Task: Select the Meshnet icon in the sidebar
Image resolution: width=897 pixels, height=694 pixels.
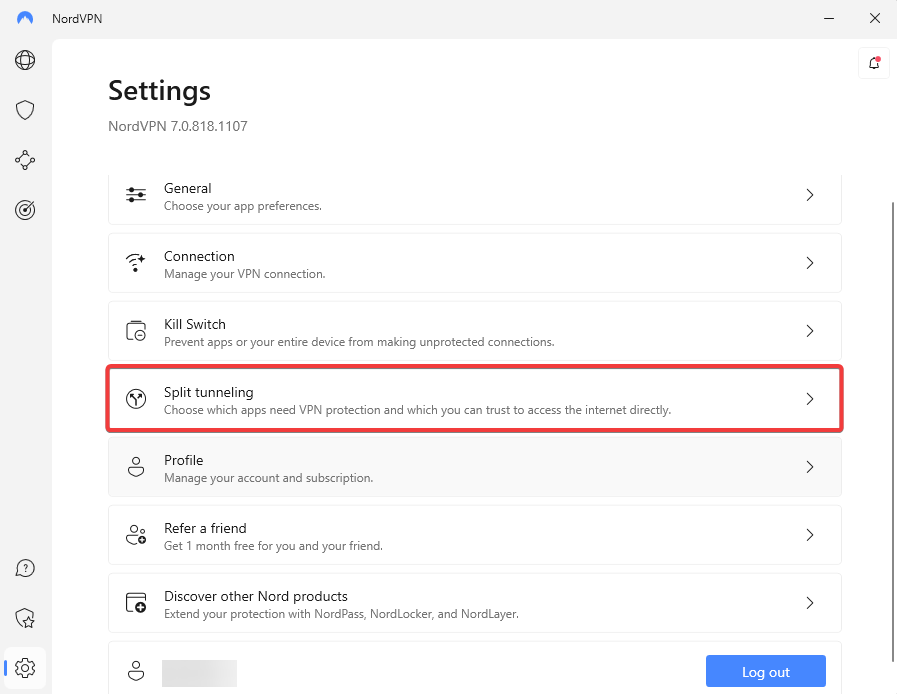Action: click(x=24, y=160)
